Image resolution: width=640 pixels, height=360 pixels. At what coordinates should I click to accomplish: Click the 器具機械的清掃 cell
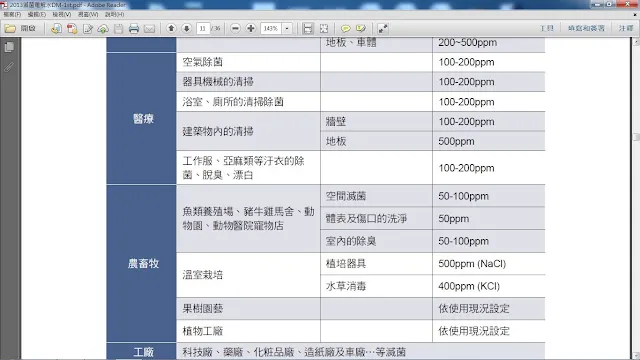249,82
